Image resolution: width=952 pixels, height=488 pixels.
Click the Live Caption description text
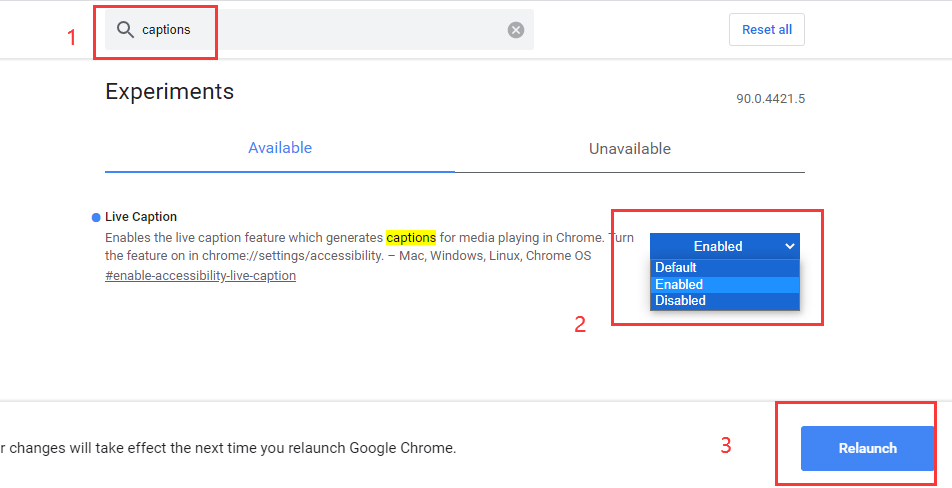(x=369, y=246)
